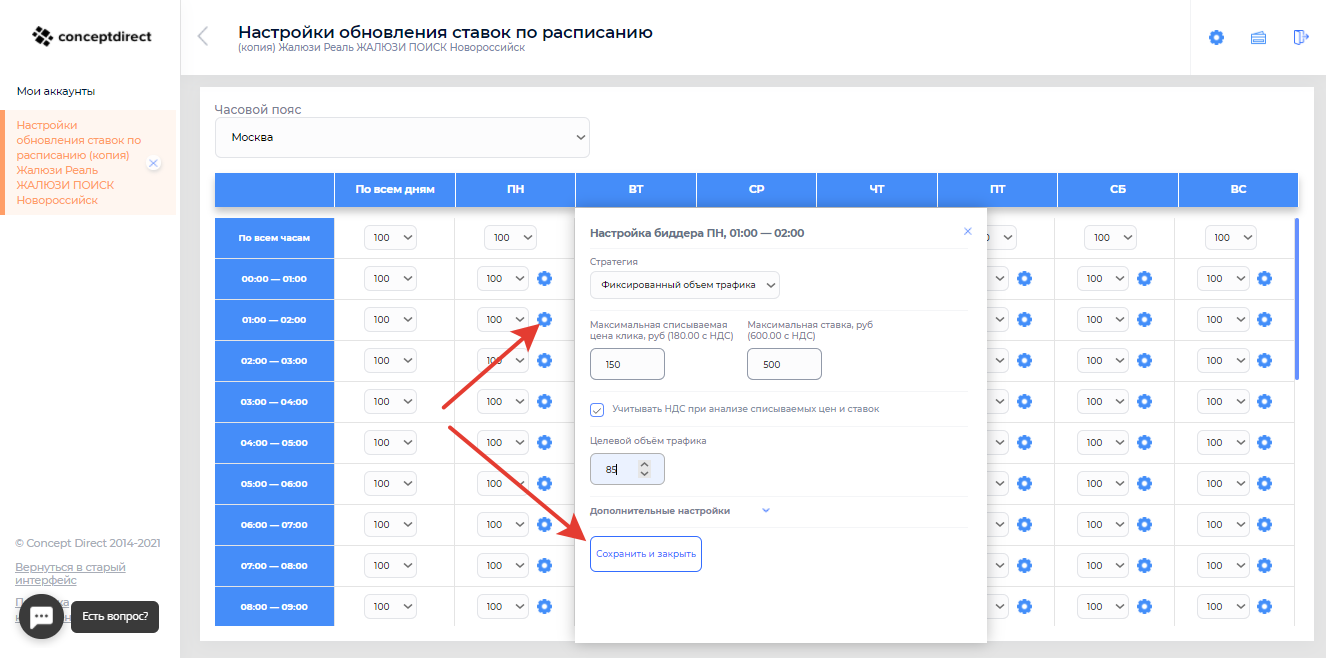Open ПН gear for 04:00 — 05:00

544,442
